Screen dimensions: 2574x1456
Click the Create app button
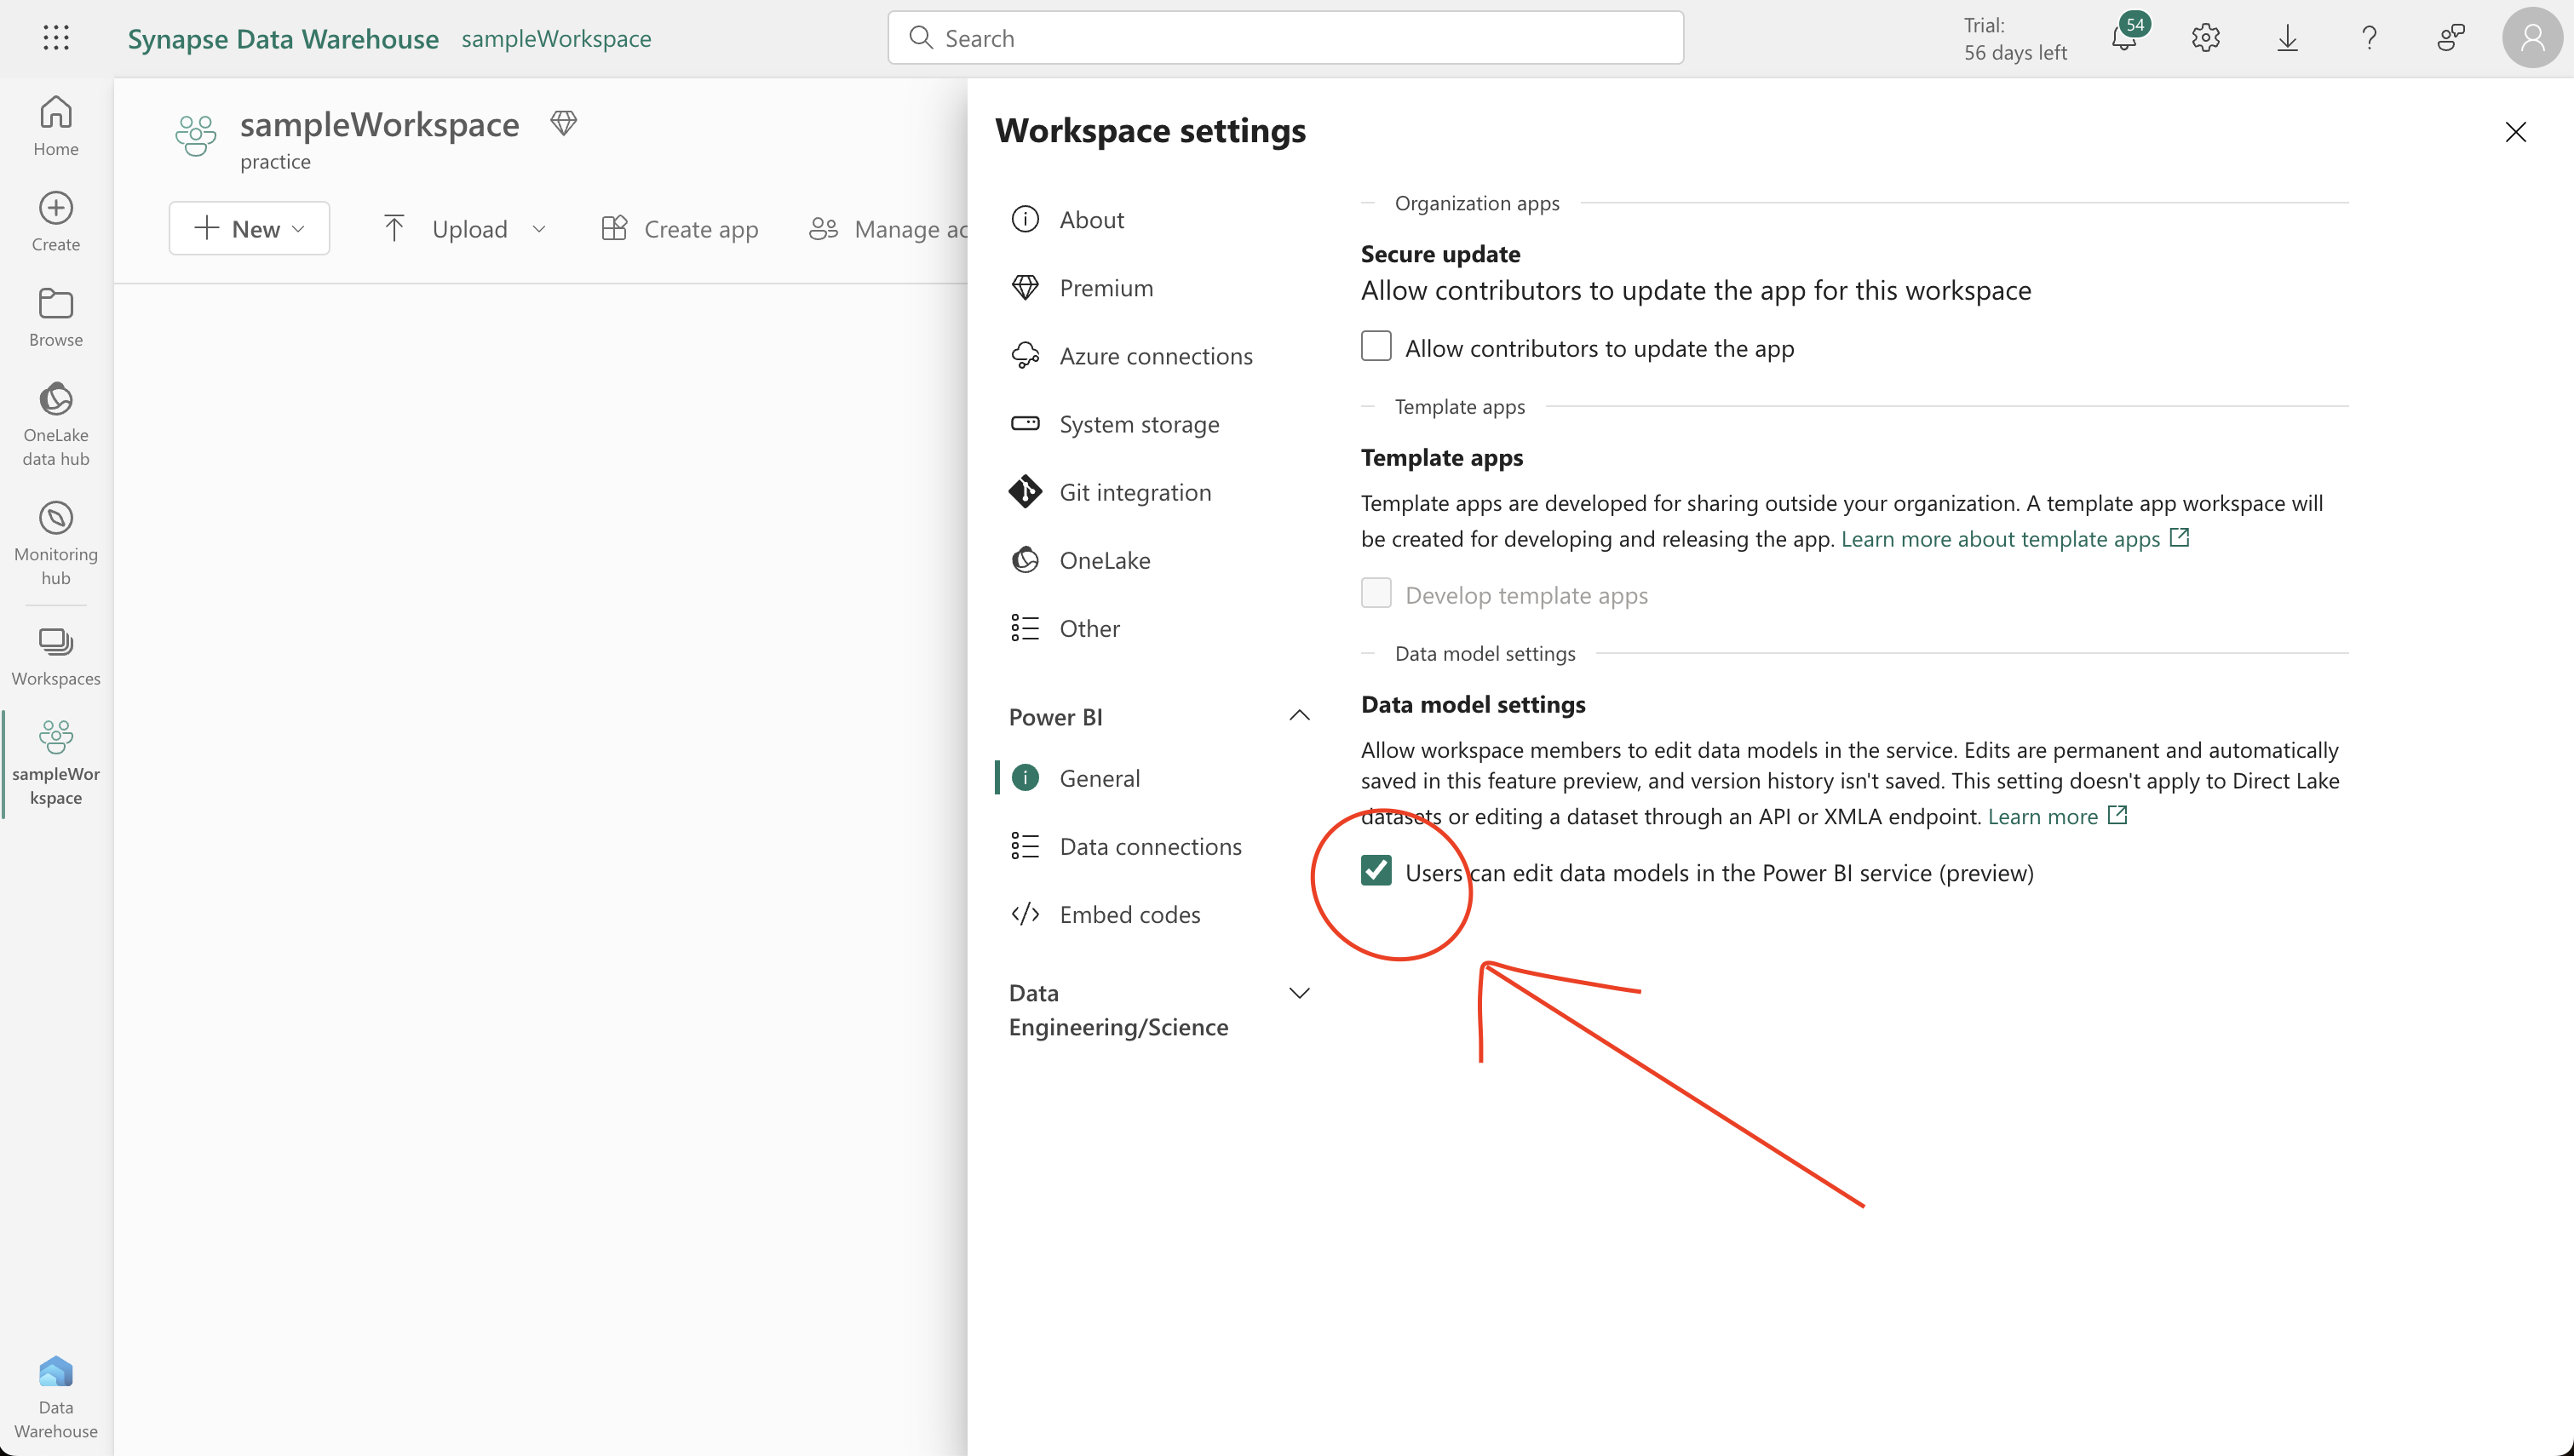coord(680,229)
